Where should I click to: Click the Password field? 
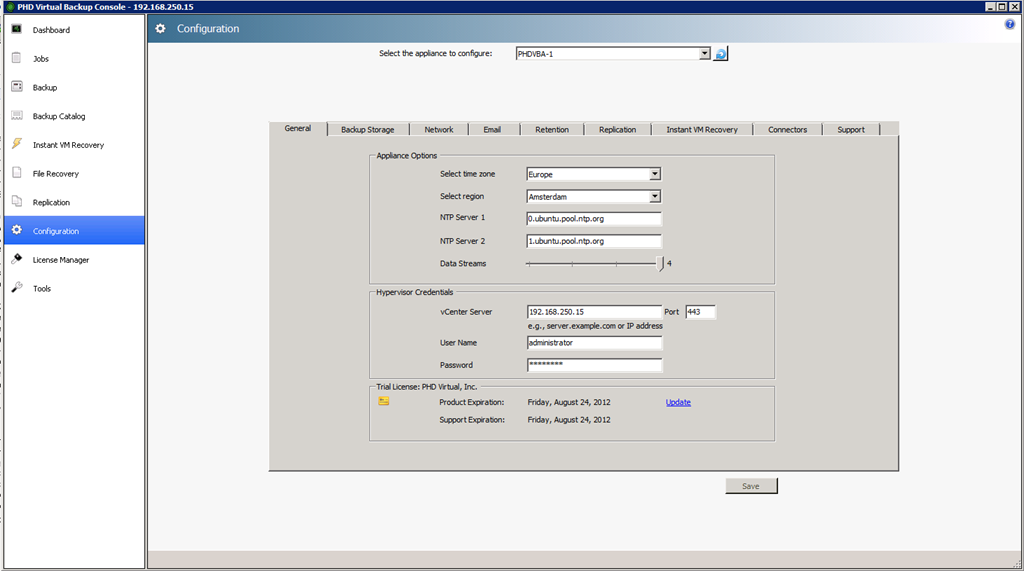click(x=594, y=365)
